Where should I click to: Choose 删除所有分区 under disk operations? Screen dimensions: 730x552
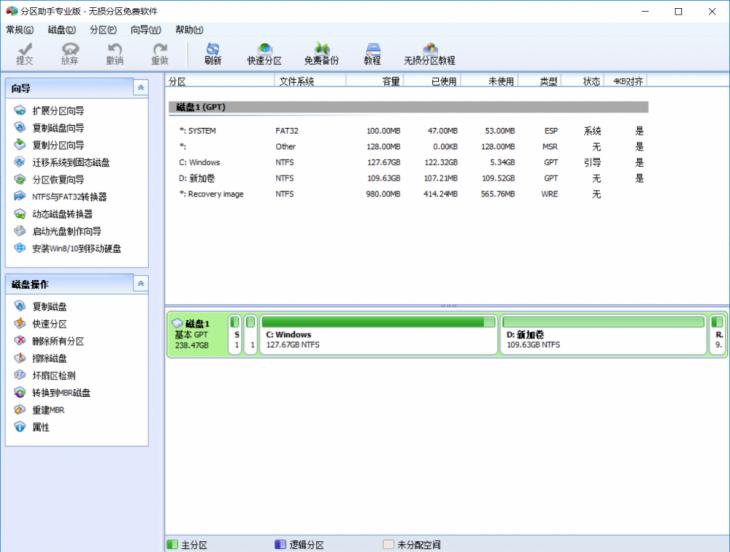pos(49,341)
